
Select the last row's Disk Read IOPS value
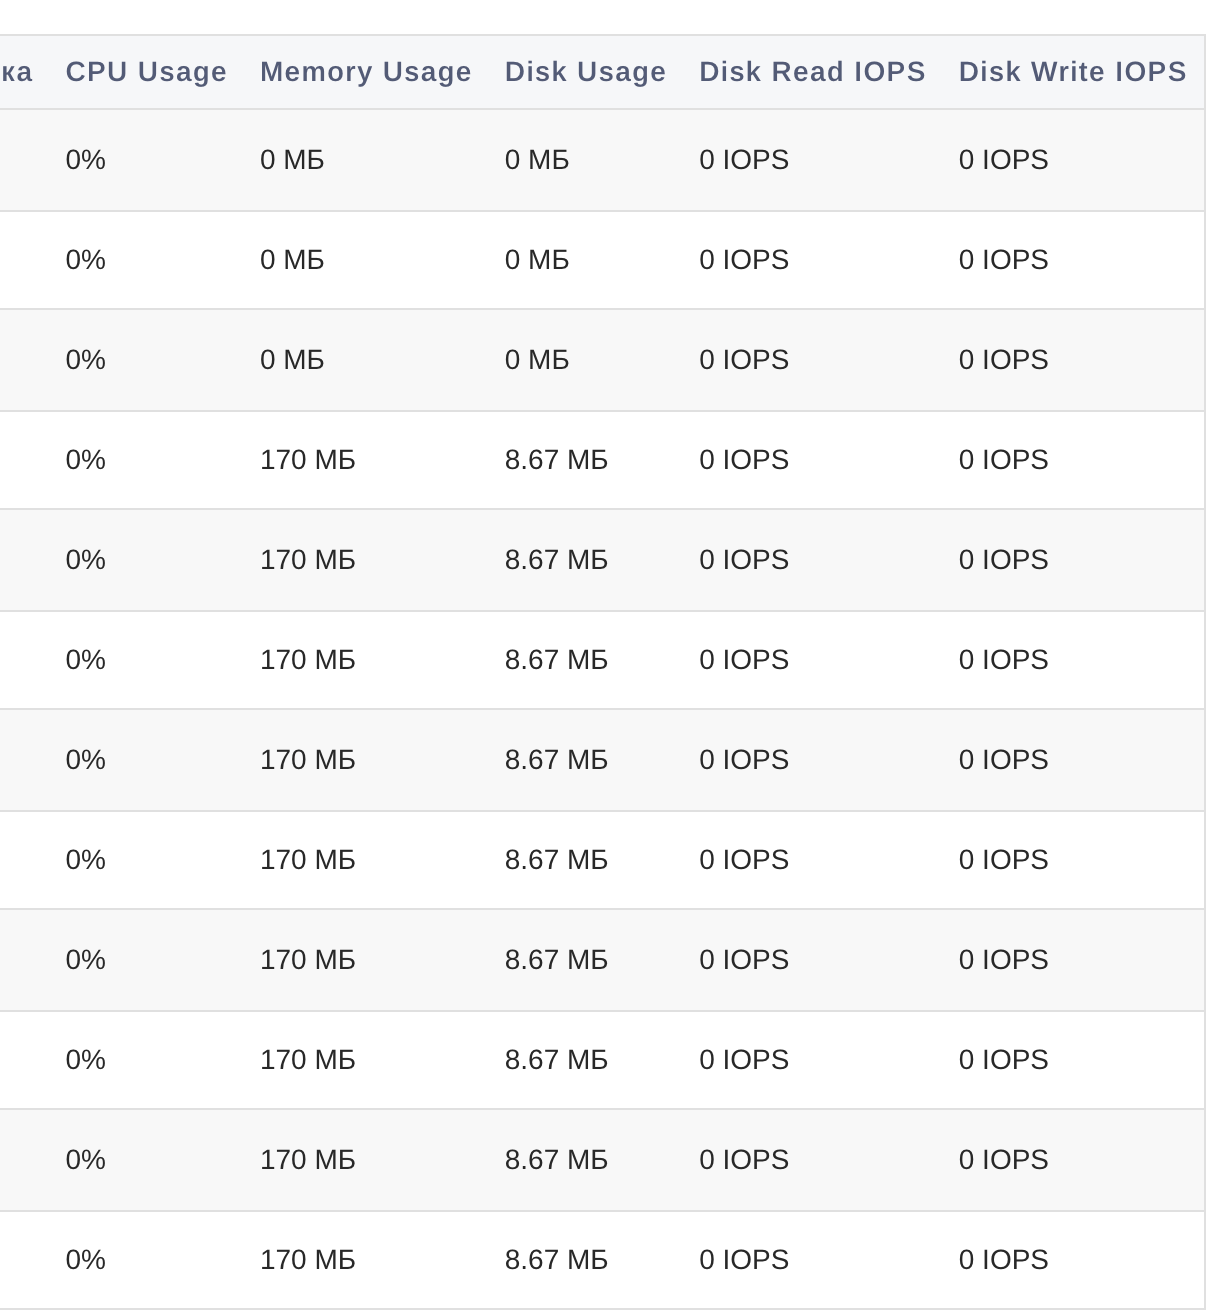pos(744,1260)
